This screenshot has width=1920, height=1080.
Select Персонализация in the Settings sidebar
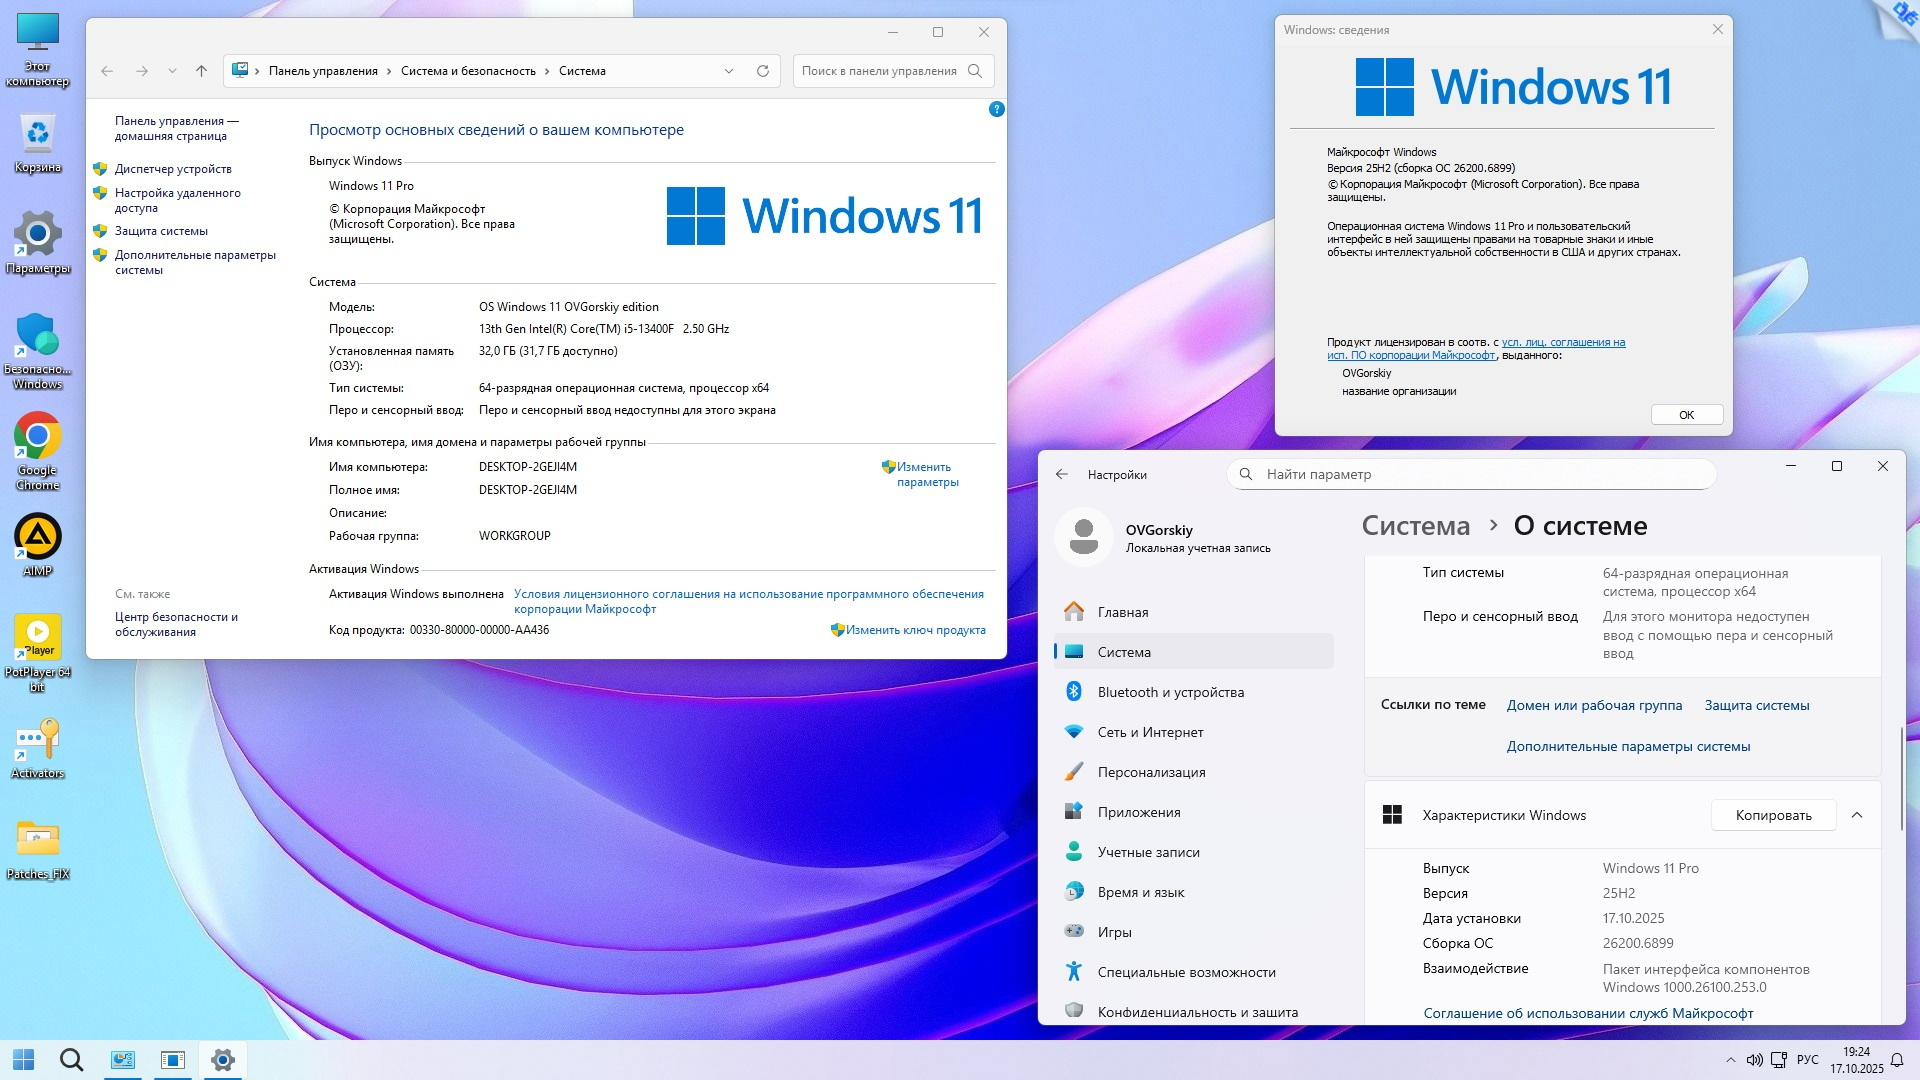click(1151, 772)
